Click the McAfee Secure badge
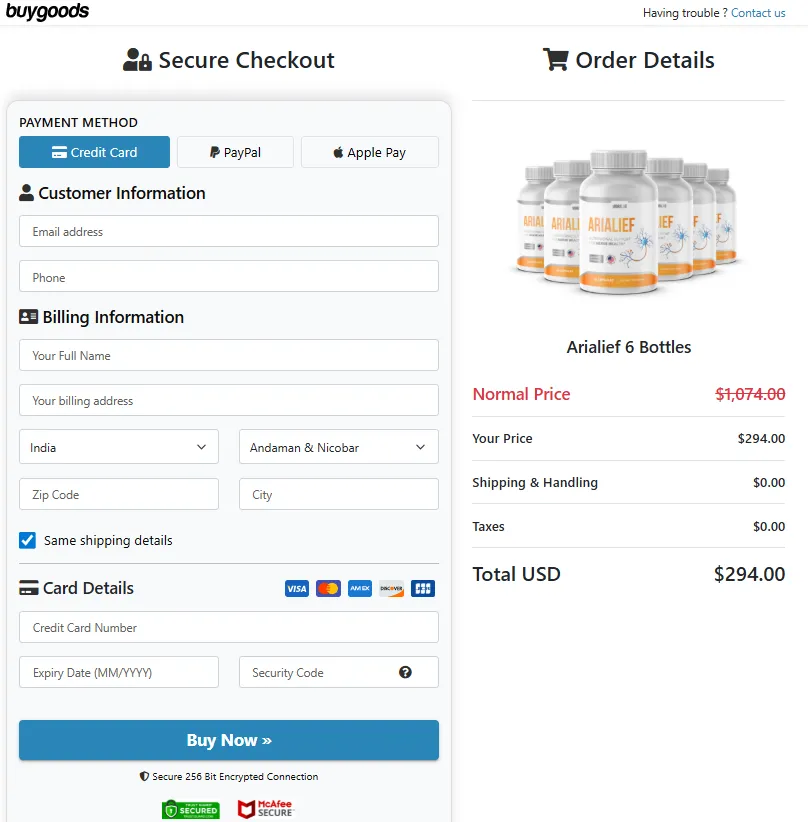The width and height of the screenshot is (808, 822). click(x=266, y=809)
